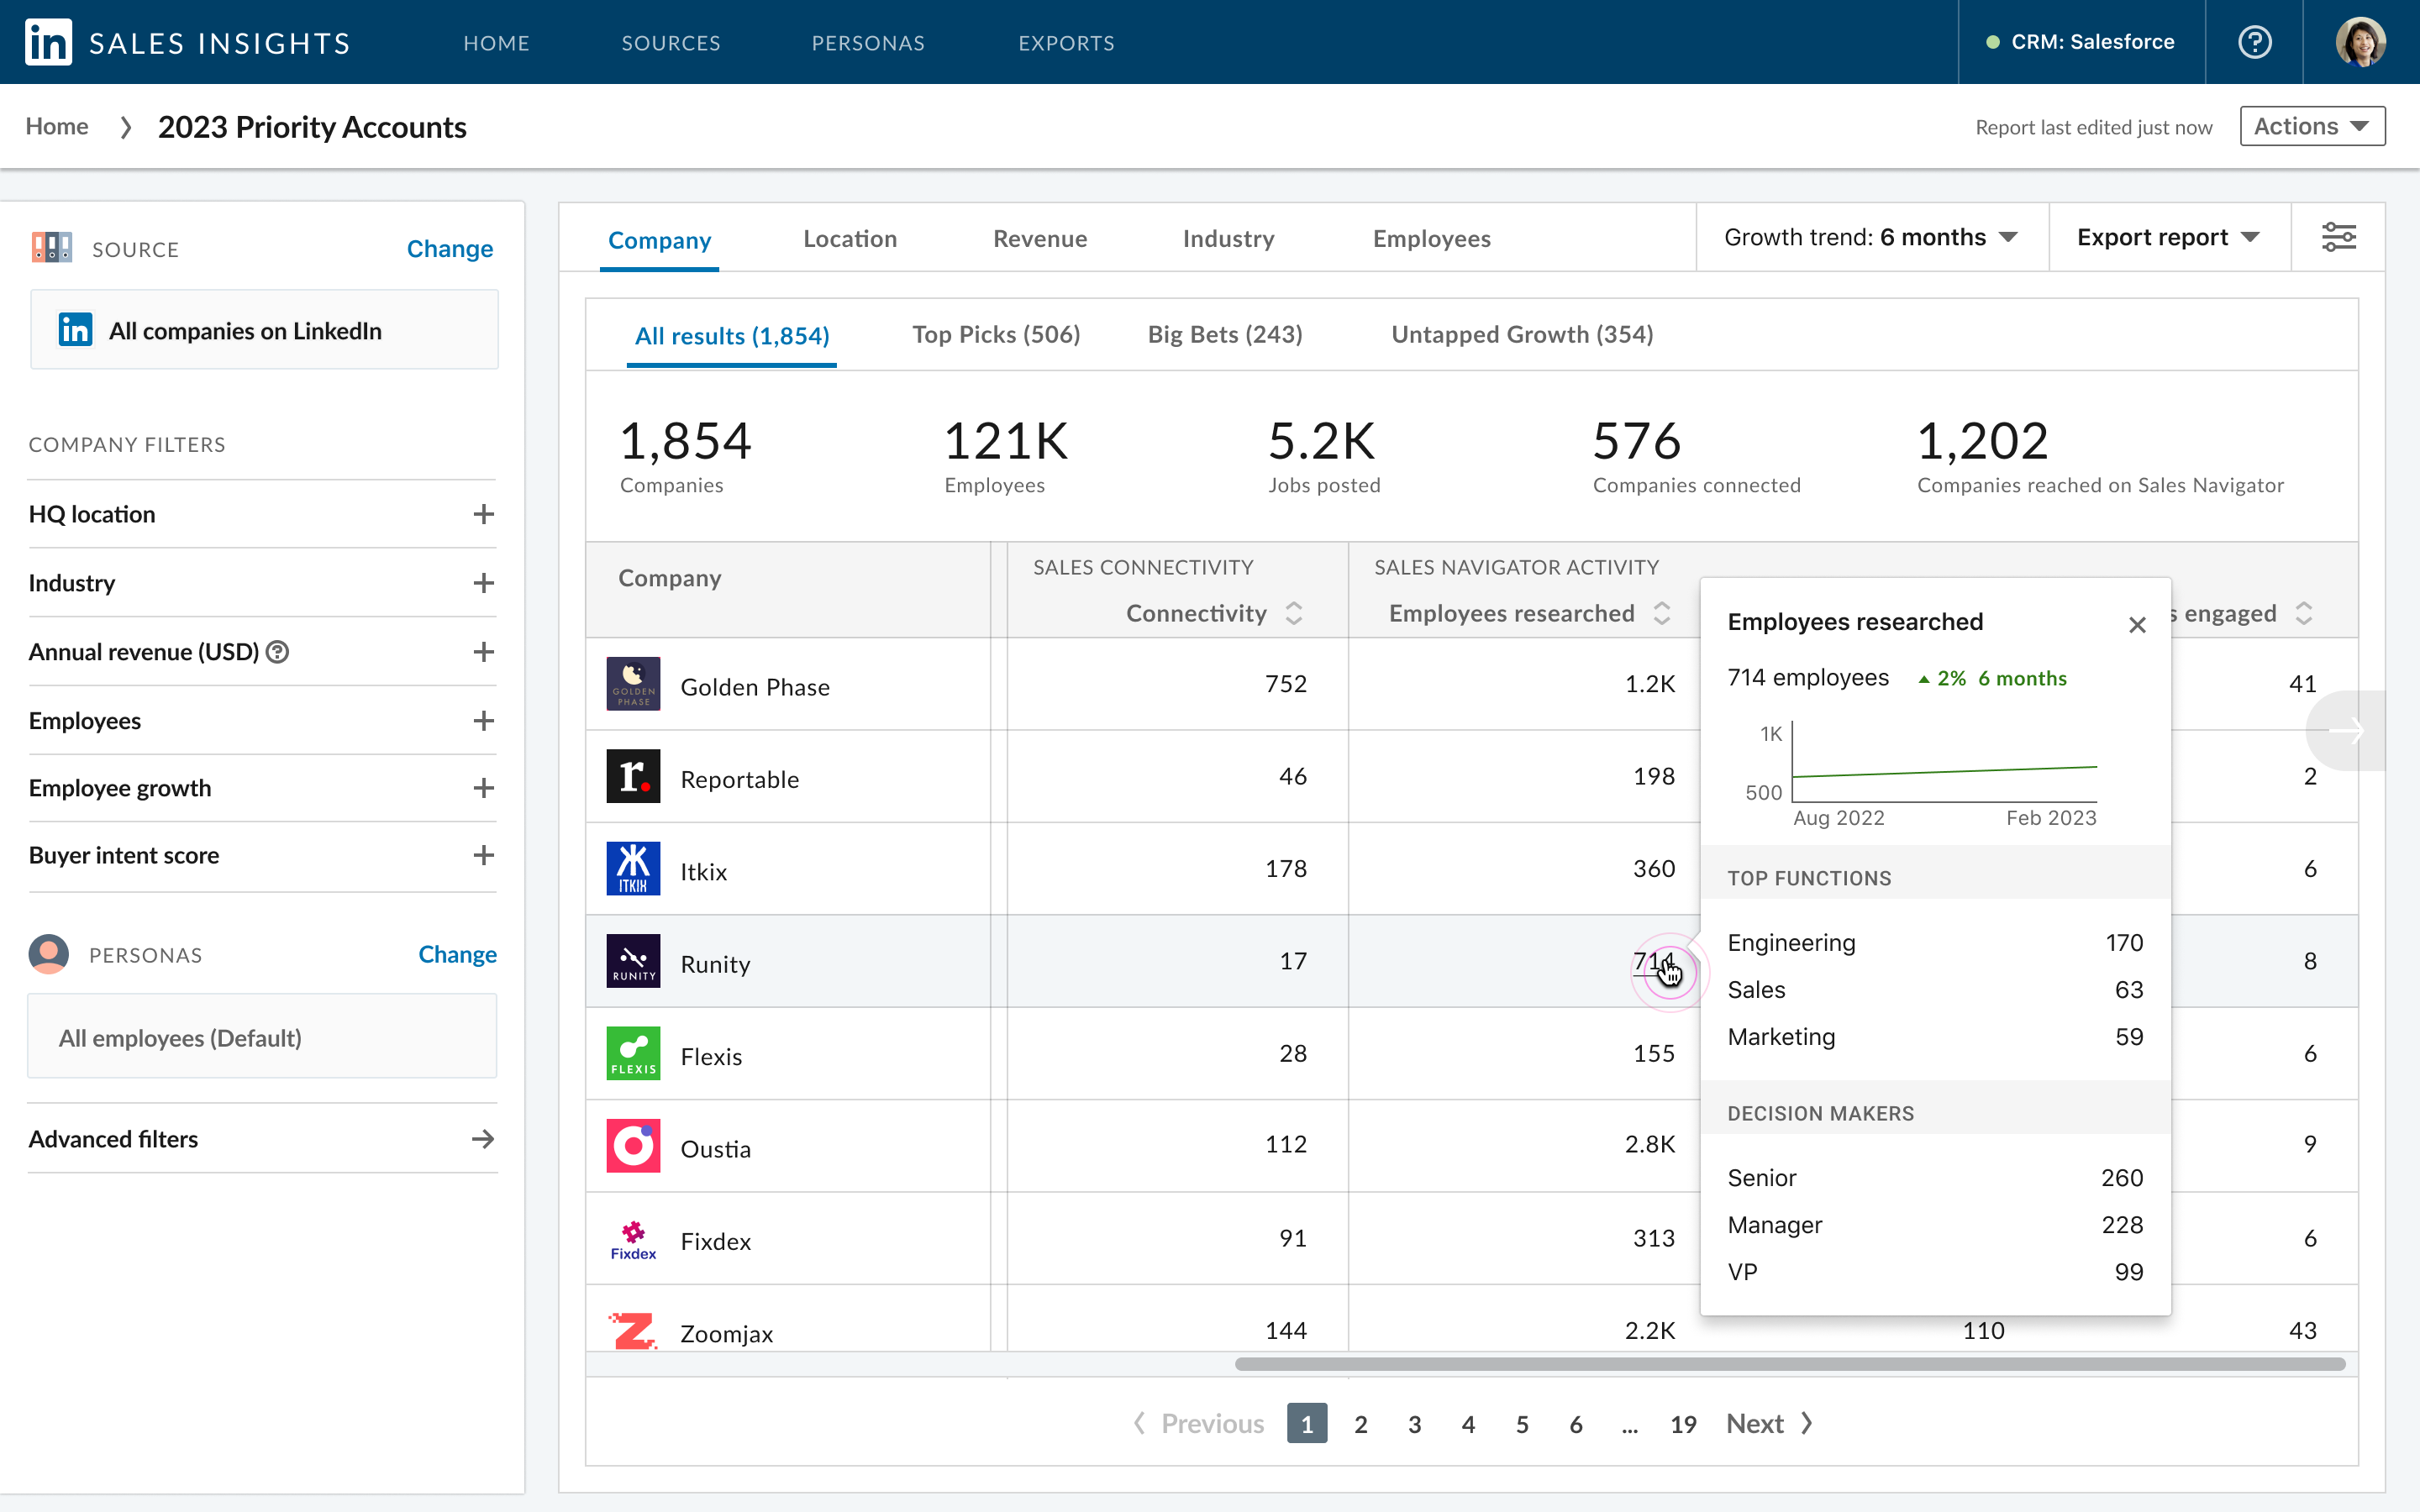The height and width of the screenshot is (1512, 2420).
Task: Click the Oustia company logo
Action: [x=633, y=1145]
